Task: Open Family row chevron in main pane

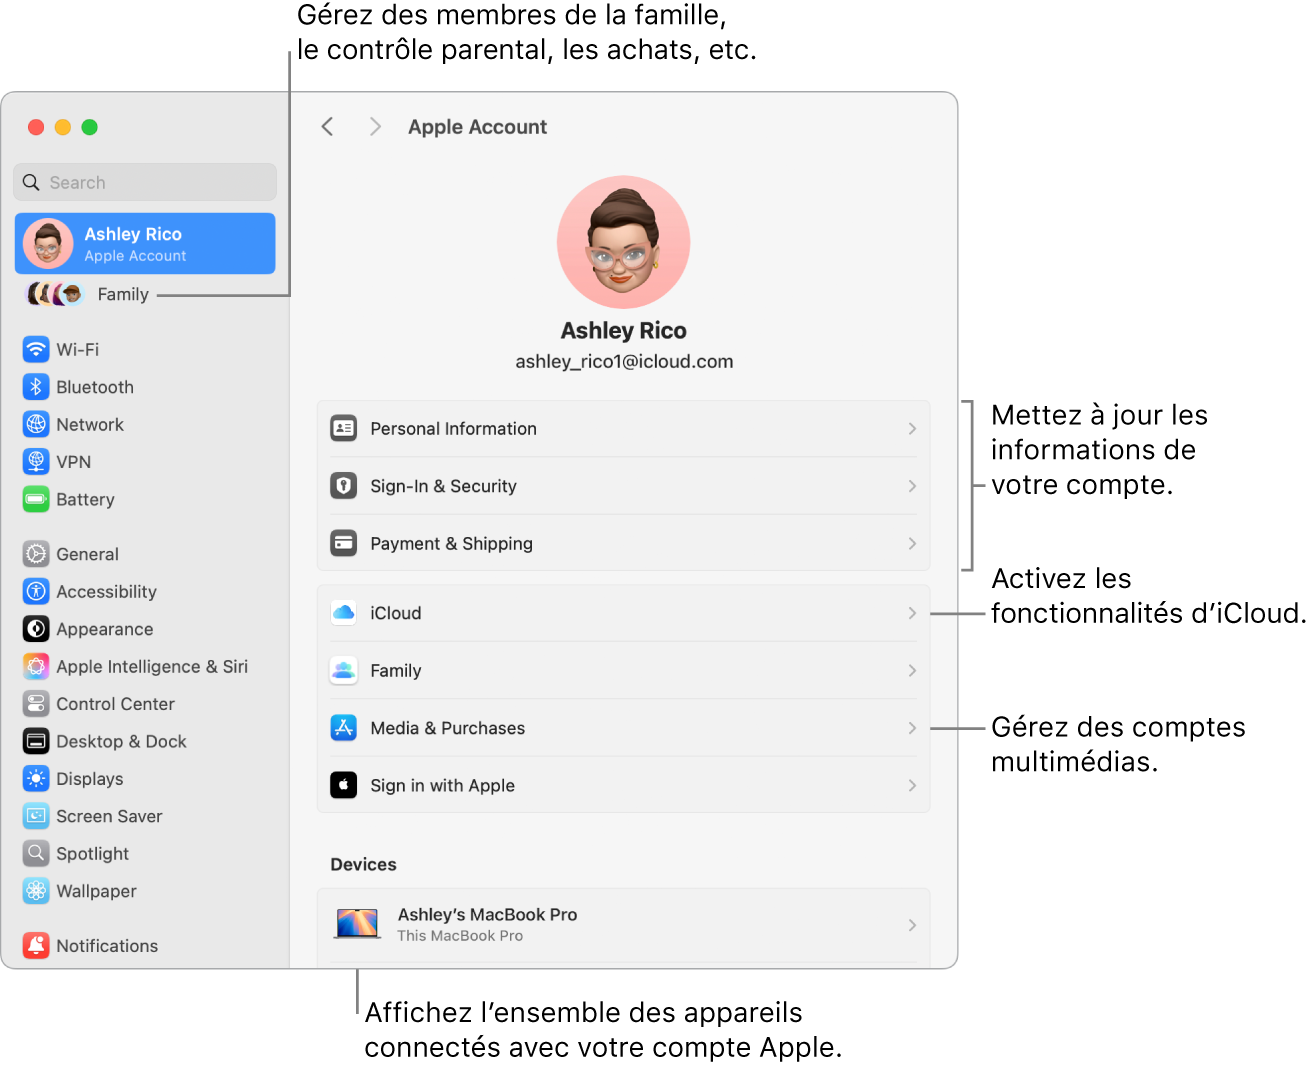Action: pos(912,670)
